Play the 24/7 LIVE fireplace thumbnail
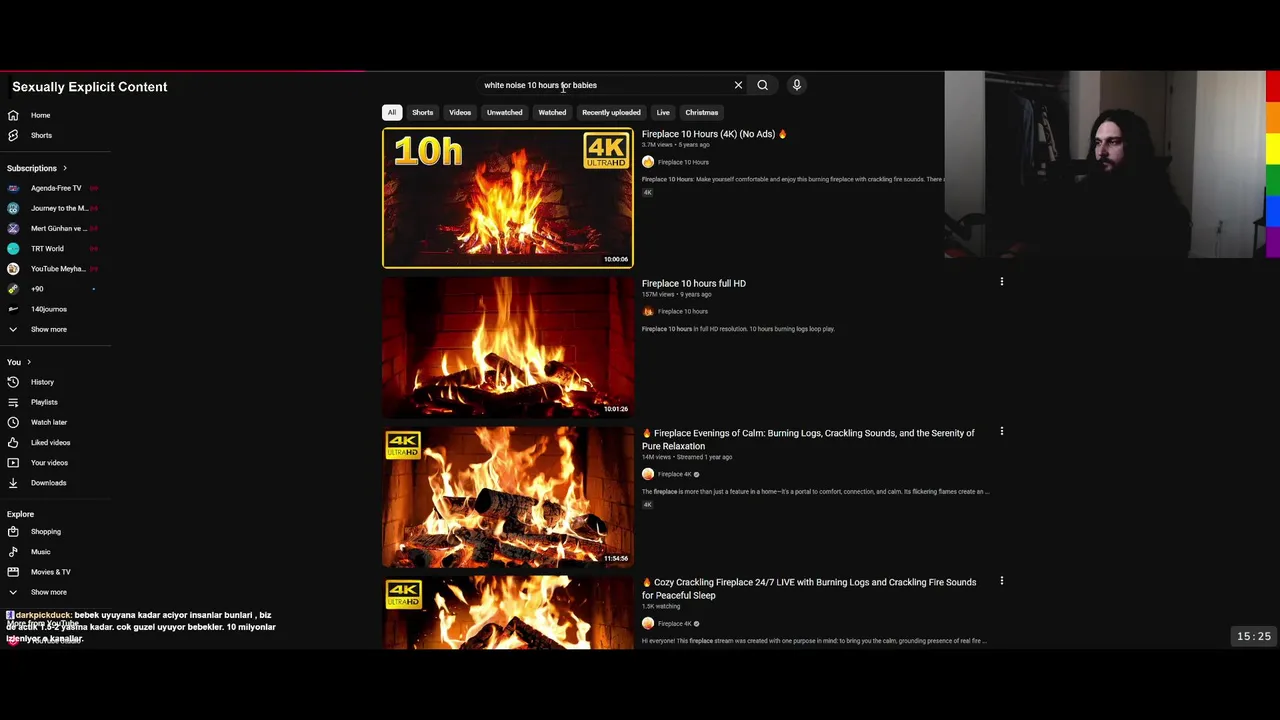The height and width of the screenshot is (720, 1280). click(x=508, y=613)
